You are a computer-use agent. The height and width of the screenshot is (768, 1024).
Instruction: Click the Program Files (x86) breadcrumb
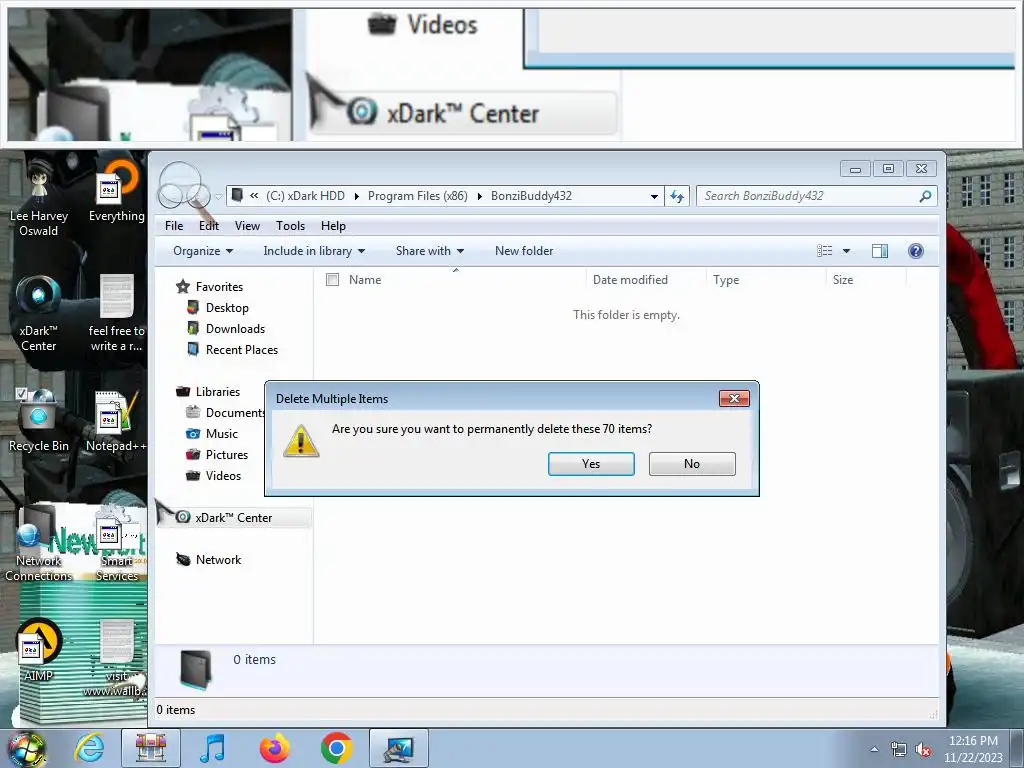(417, 196)
